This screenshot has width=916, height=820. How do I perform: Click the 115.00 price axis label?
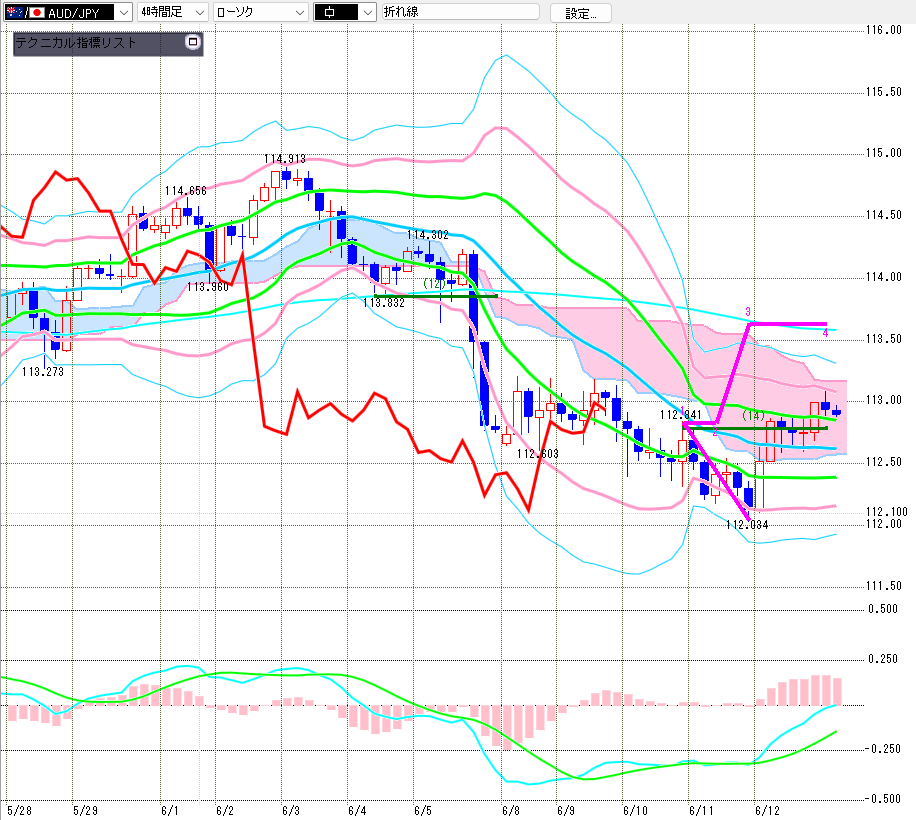[x=884, y=153]
